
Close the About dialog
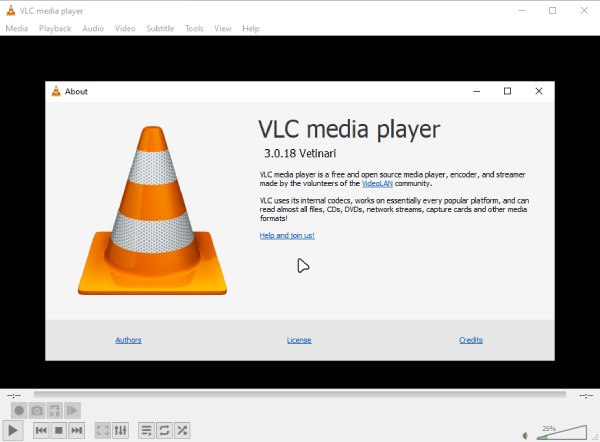pos(539,91)
